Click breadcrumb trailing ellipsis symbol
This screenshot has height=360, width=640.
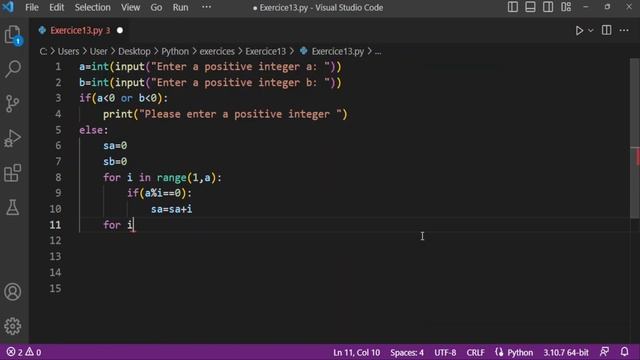pyautogui.click(x=378, y=52)
